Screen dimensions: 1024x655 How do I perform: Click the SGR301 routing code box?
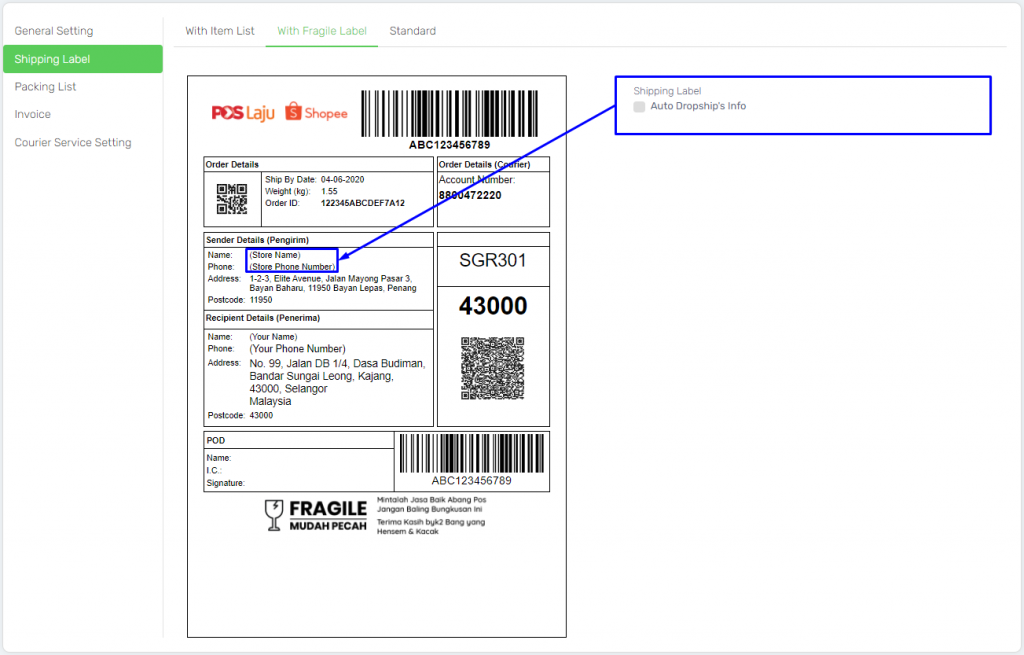(493, 259)
